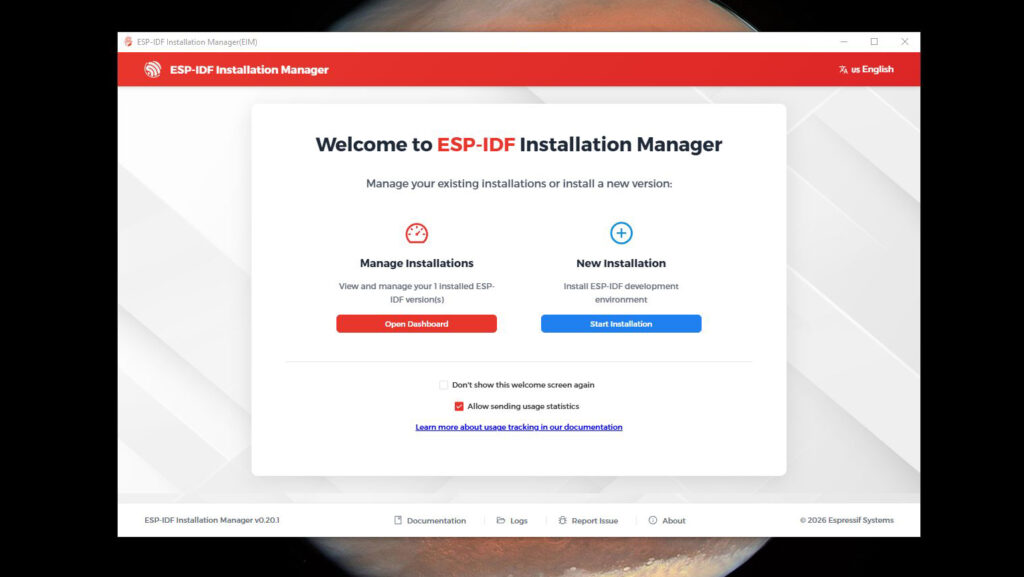Open the Report Issue footer link
The image size is (1024, 577).
pyautogui.click(x=588, y=520)
